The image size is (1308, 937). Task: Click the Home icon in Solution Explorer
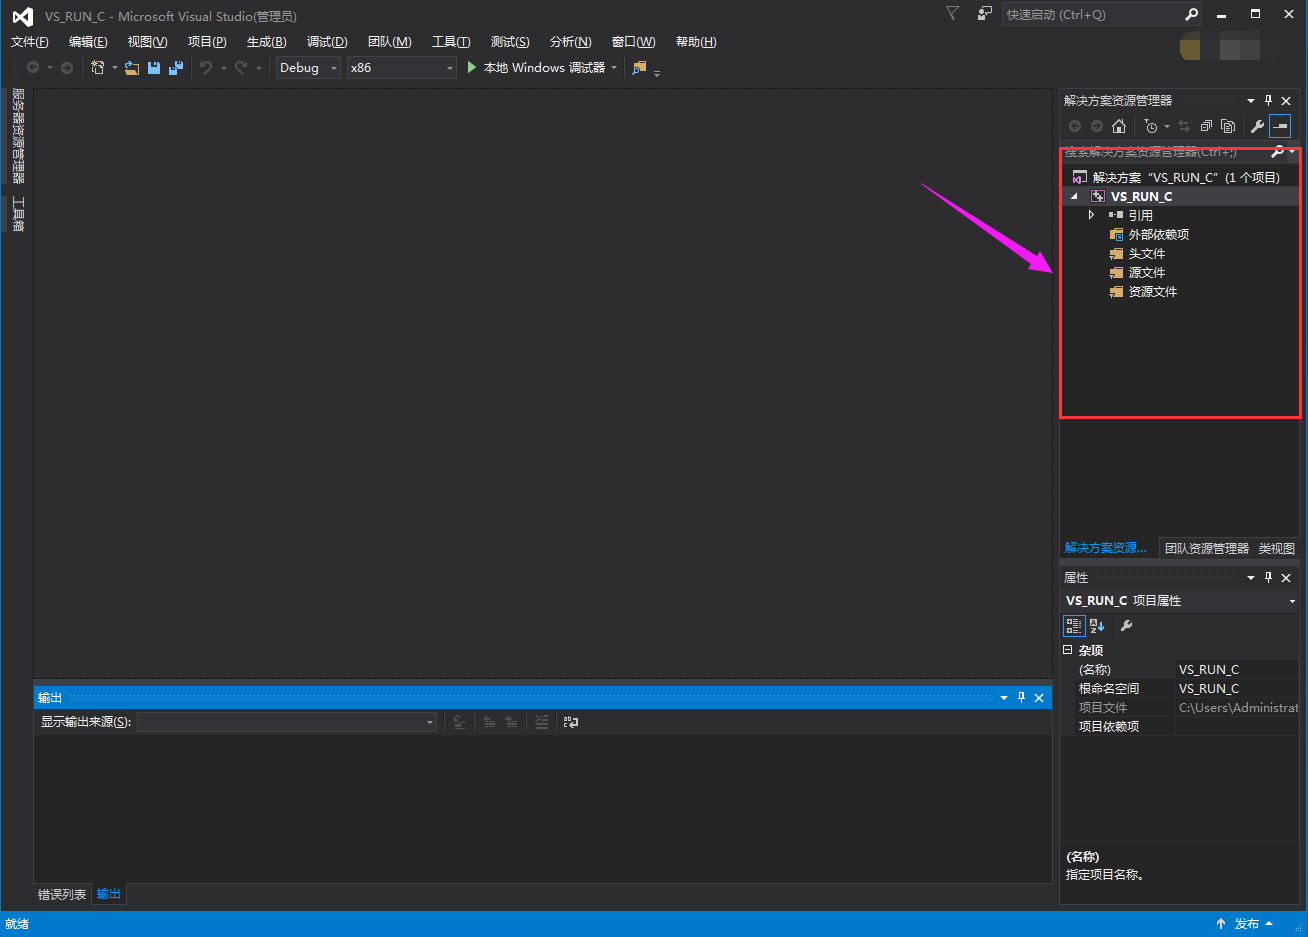(x=1119, y=126)
